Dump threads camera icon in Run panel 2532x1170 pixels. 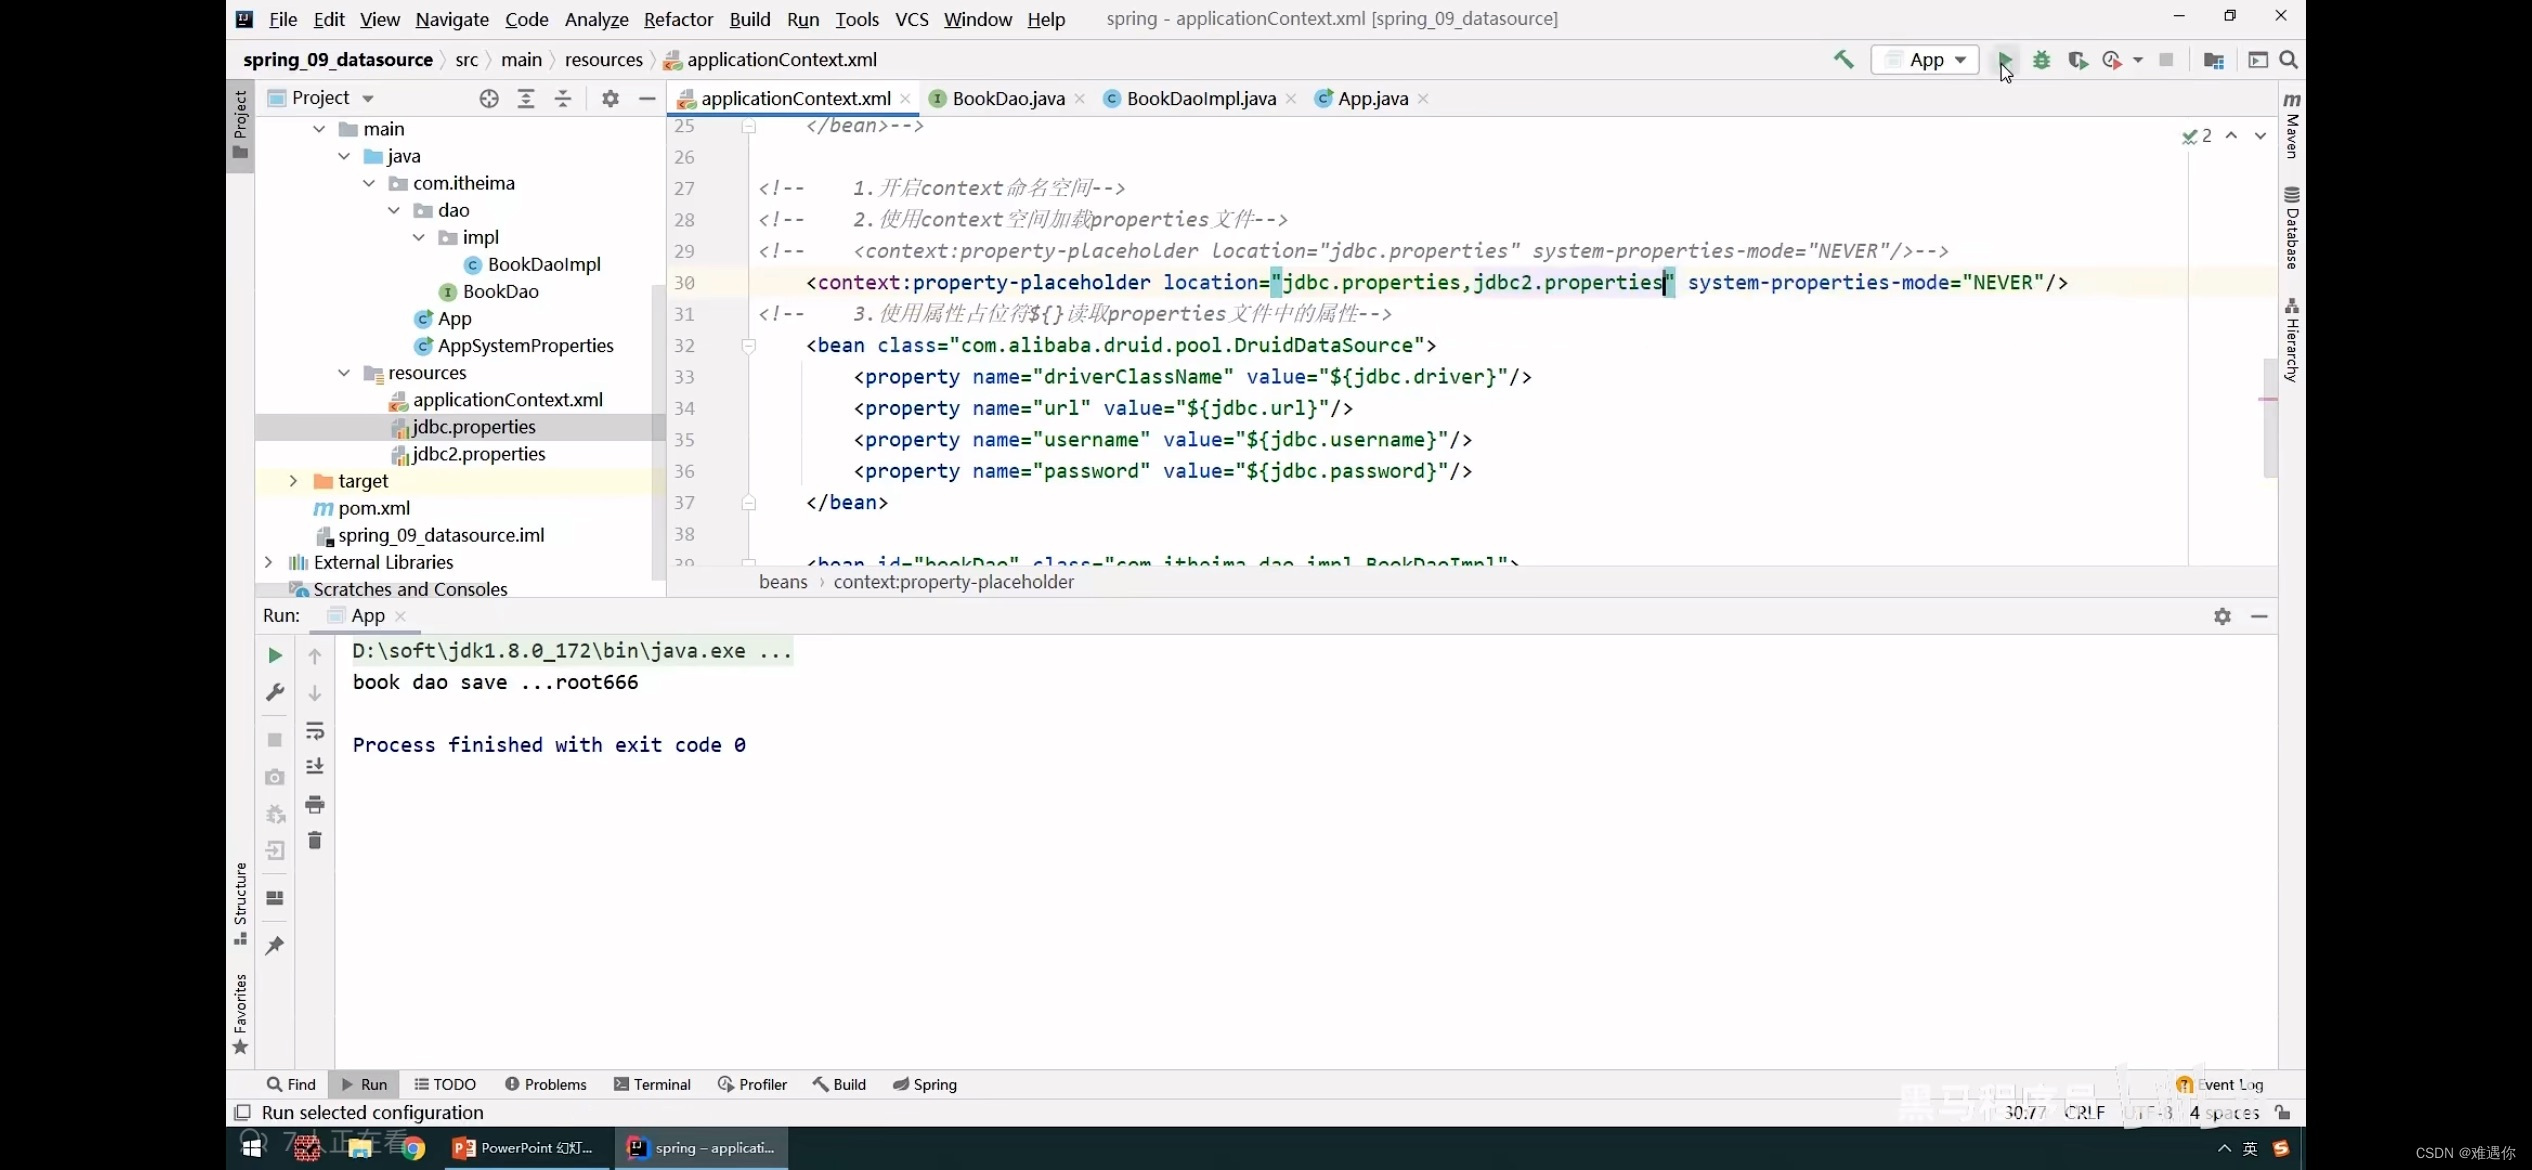(x=275, y=777)
